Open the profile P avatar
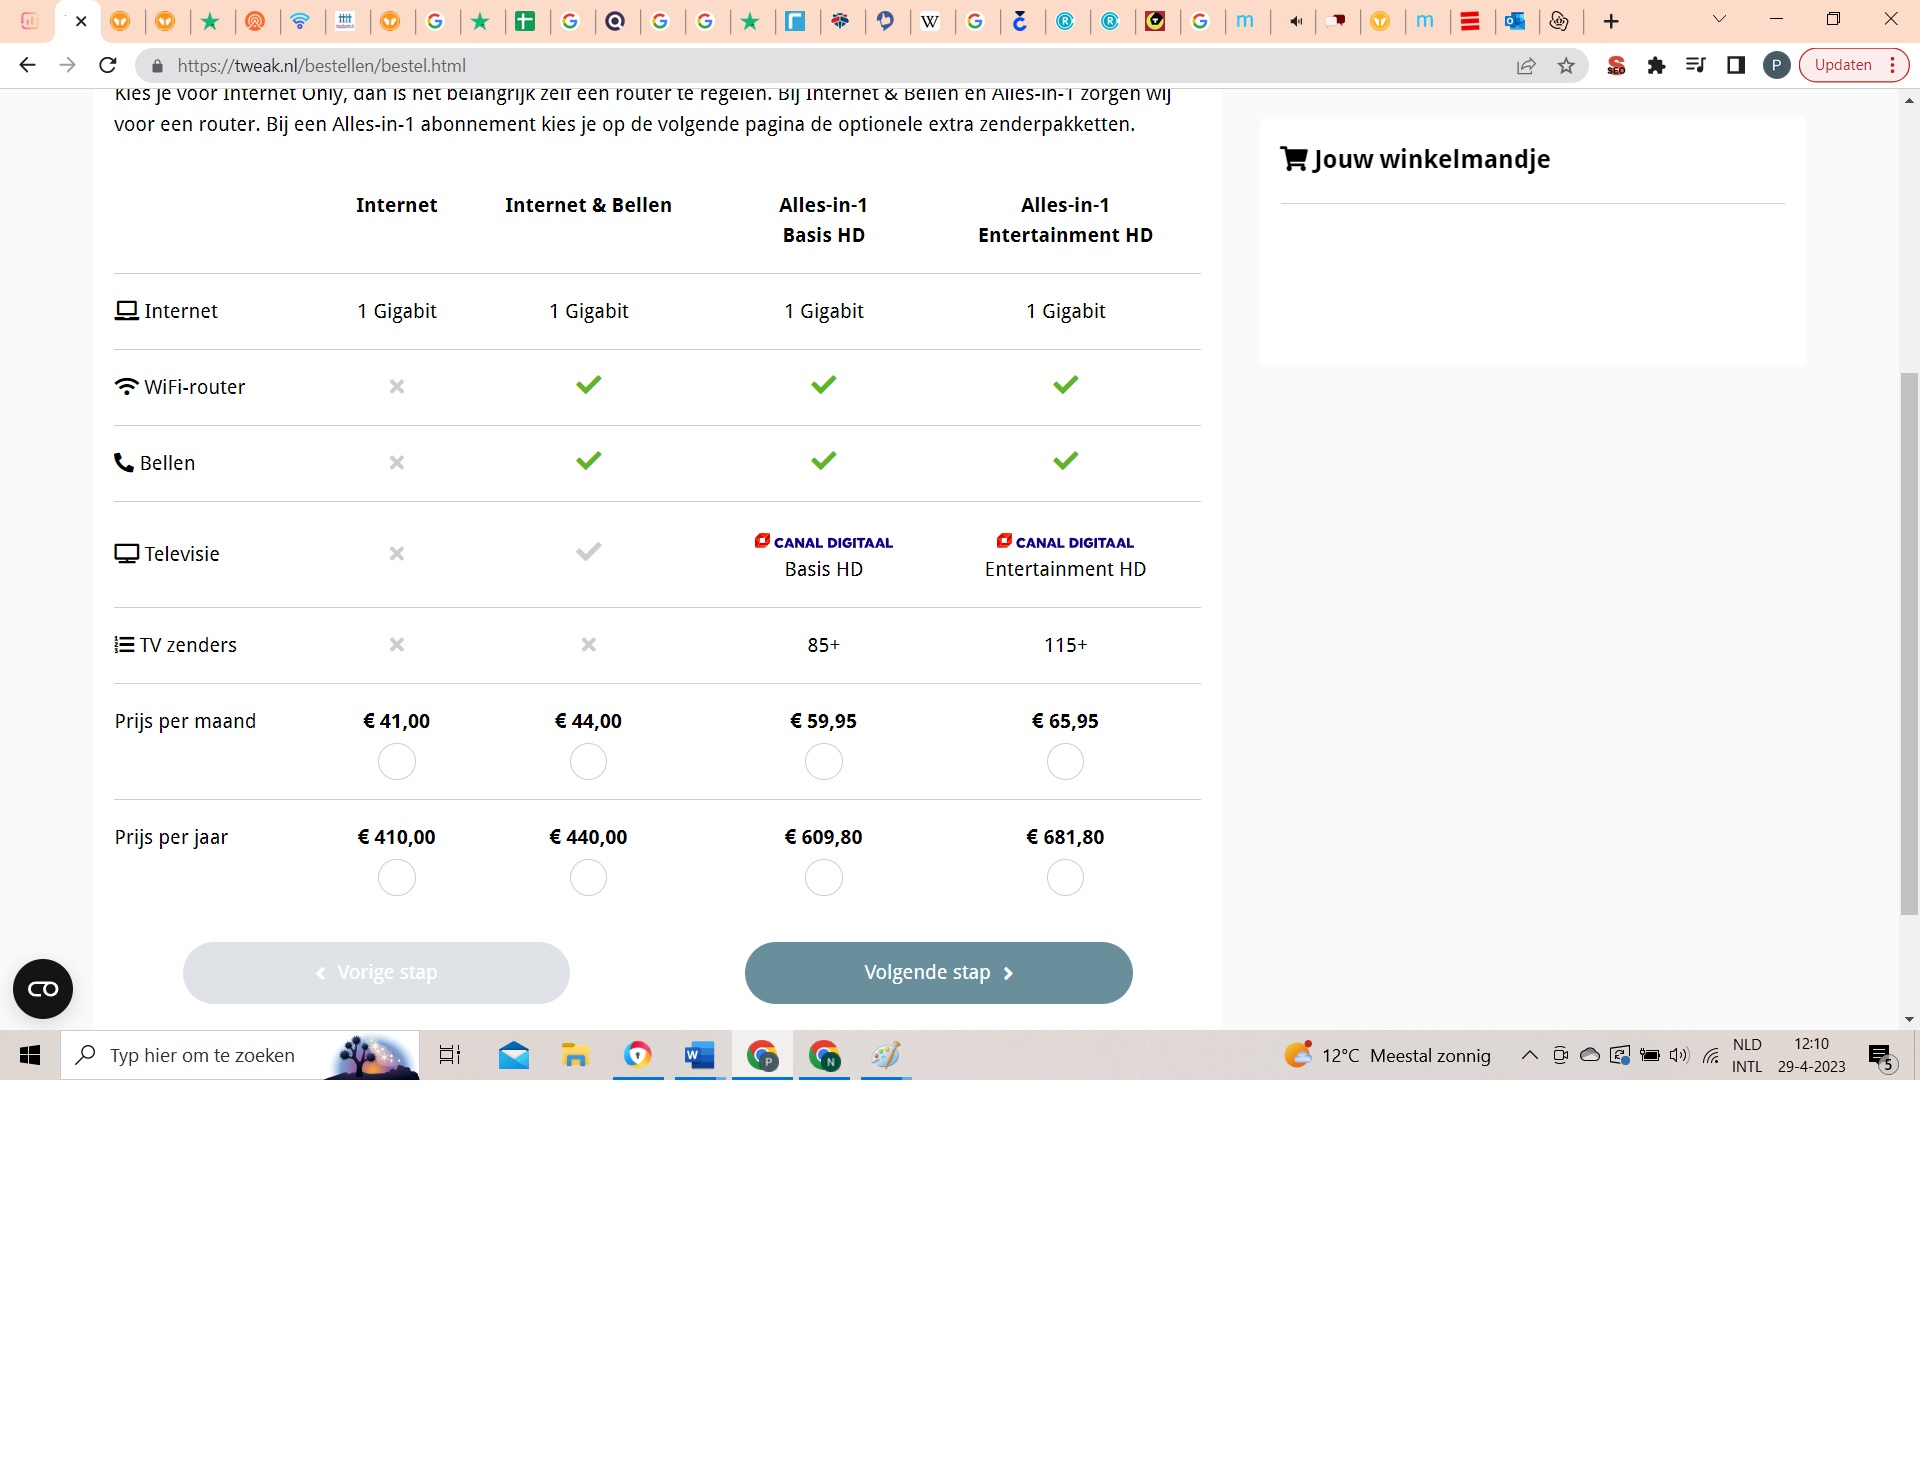The image size is (1920, 1468). coord(1776,66)
